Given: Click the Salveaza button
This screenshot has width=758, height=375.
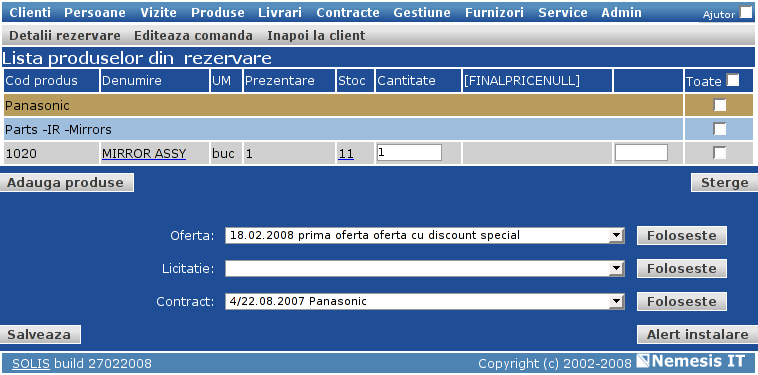Looking at the screenshot, I should 40,334.
